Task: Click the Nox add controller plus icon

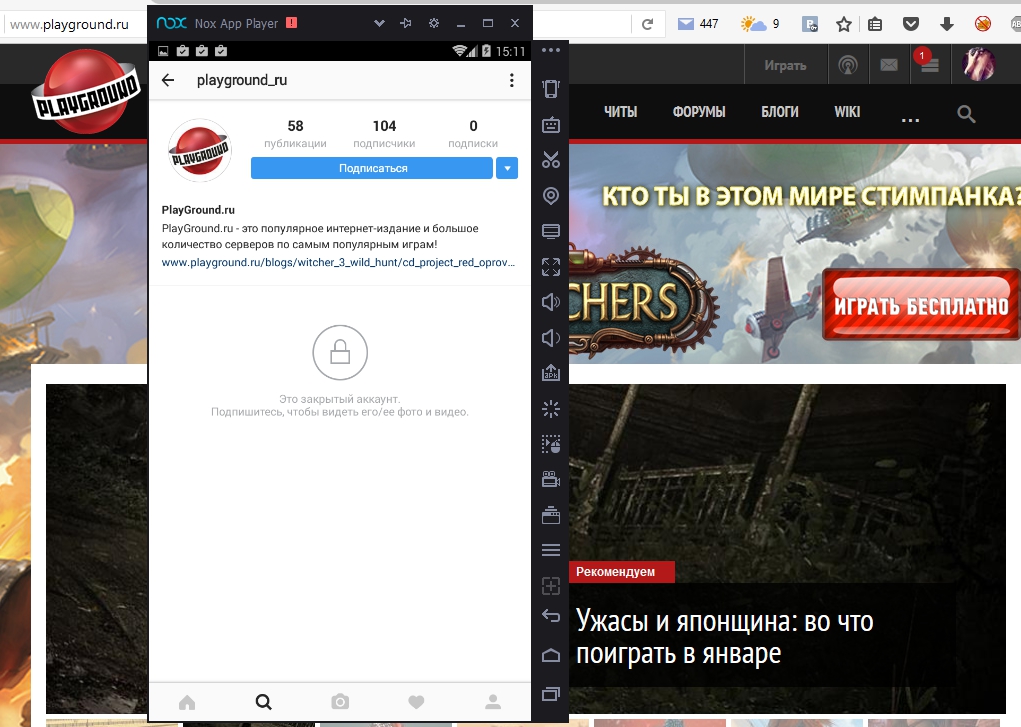Action: 551,586
